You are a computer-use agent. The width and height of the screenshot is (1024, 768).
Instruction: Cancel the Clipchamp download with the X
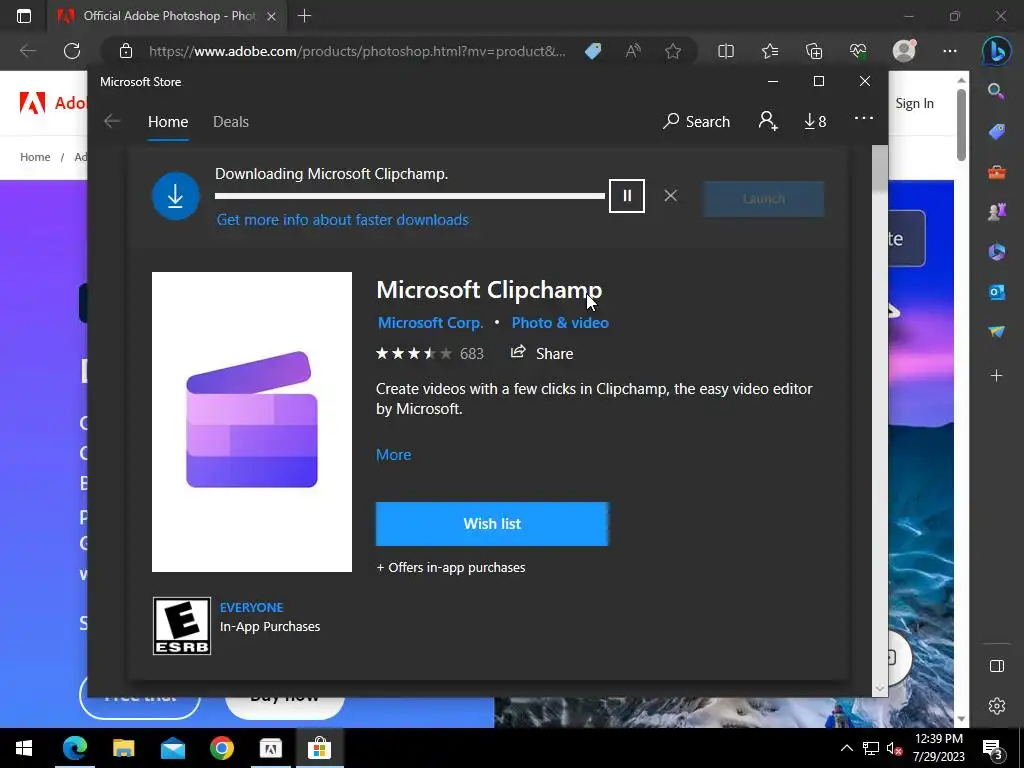[670, 196]
